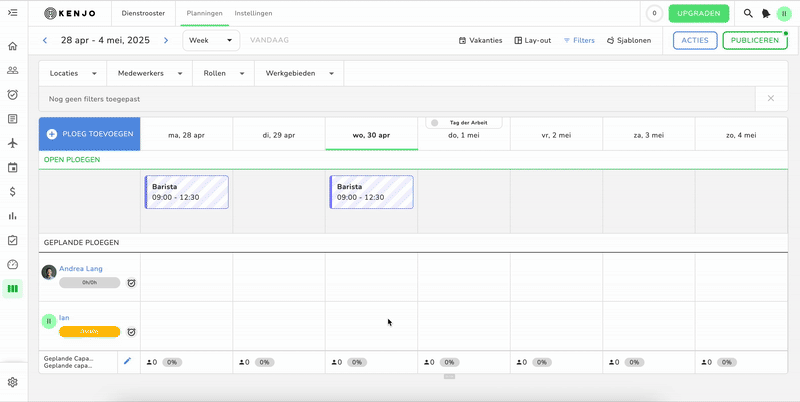Open the Lay-out option
The height and width of the screenshot is (402, 800).
click(533, 40)
